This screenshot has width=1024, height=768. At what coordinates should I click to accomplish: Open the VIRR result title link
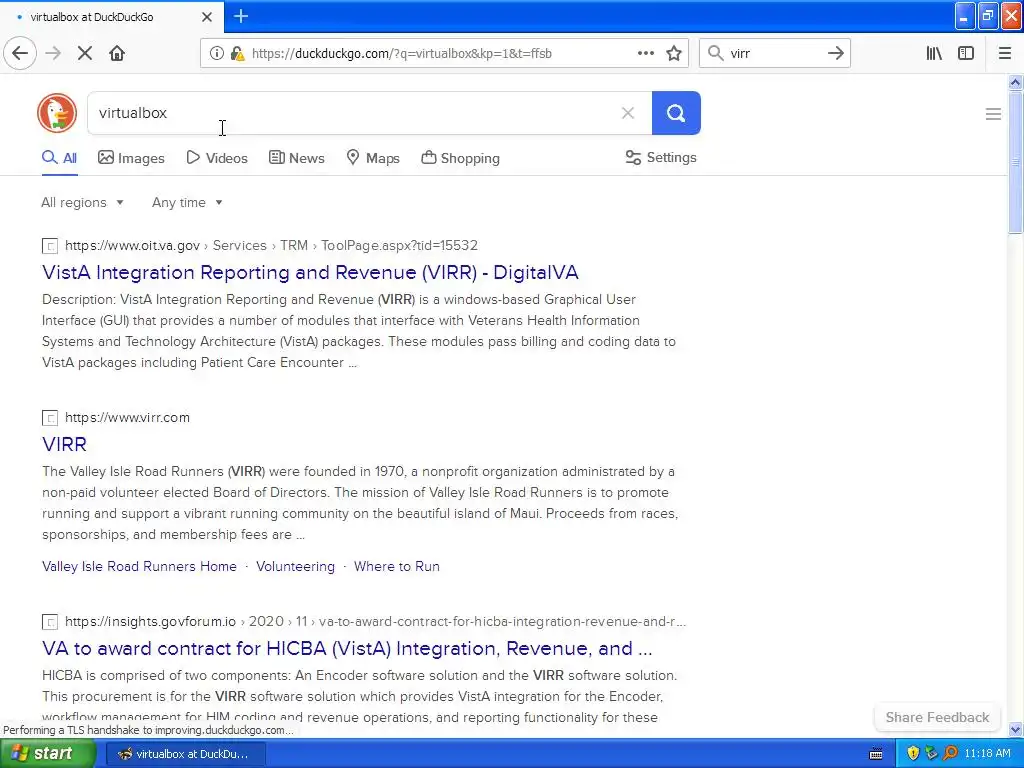[x=64, y=445]
